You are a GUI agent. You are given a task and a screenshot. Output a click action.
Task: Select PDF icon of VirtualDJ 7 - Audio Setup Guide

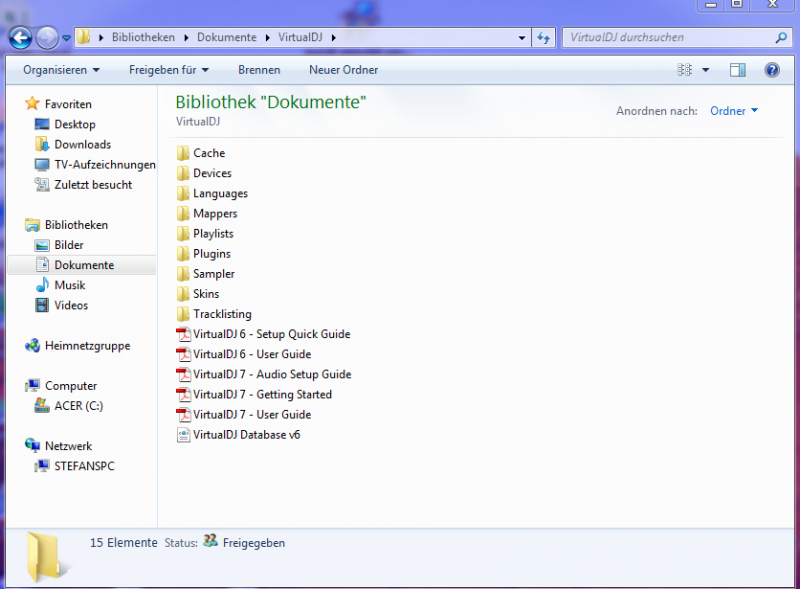183,374
